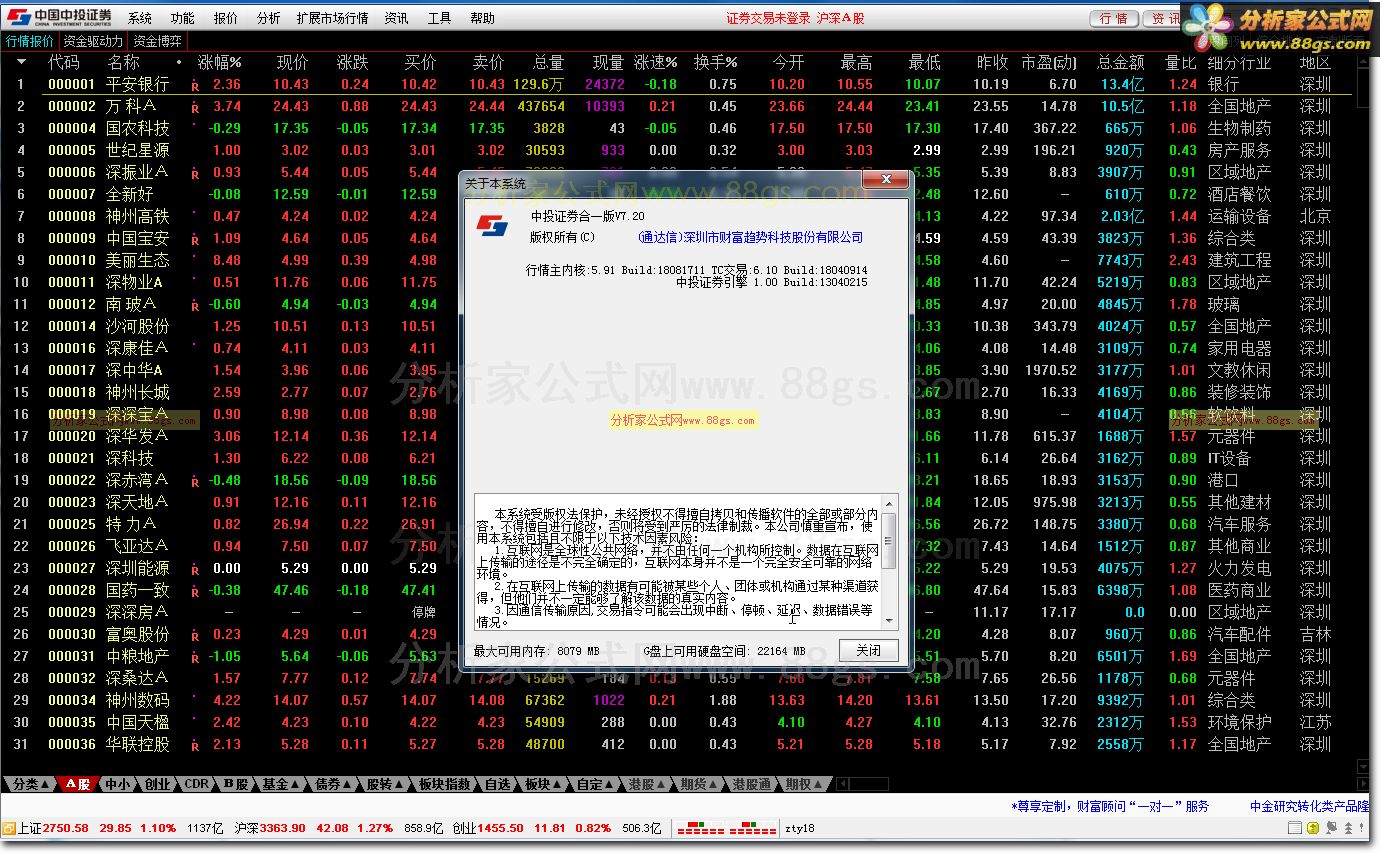Select the 板块指数 bottom tab
This screenshot has height=854, width=1382.
(x=444, y=784)
